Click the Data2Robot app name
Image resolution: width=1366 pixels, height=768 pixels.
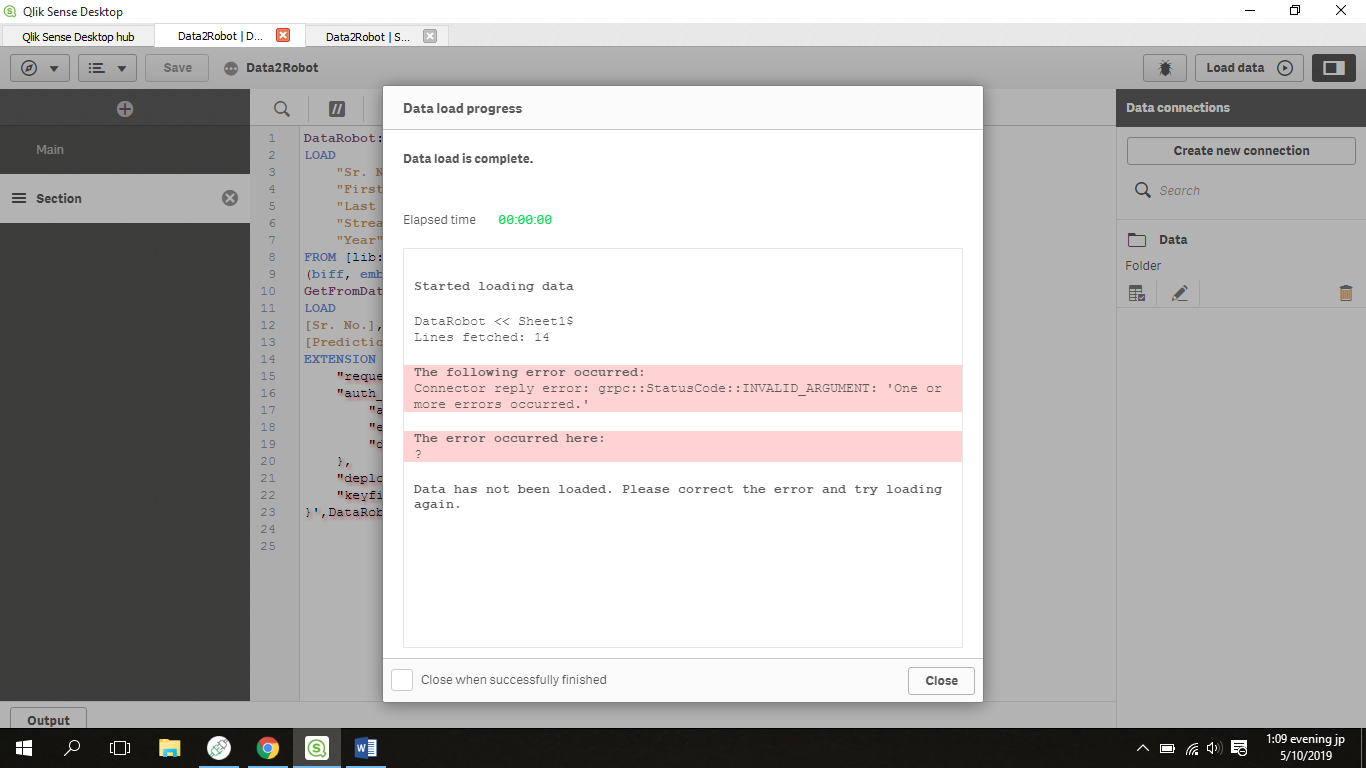(283, 68)
